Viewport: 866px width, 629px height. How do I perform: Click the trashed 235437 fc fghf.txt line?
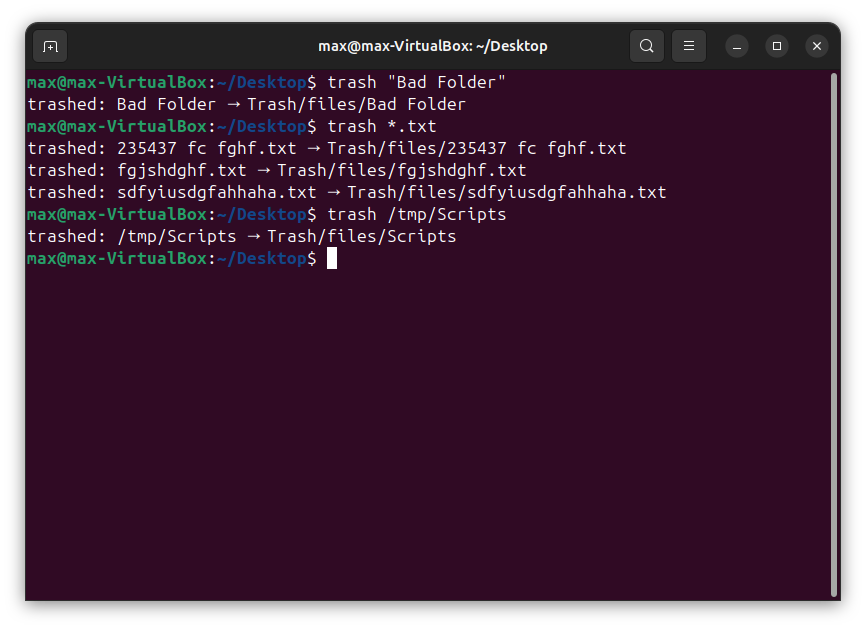pos(326,148)
